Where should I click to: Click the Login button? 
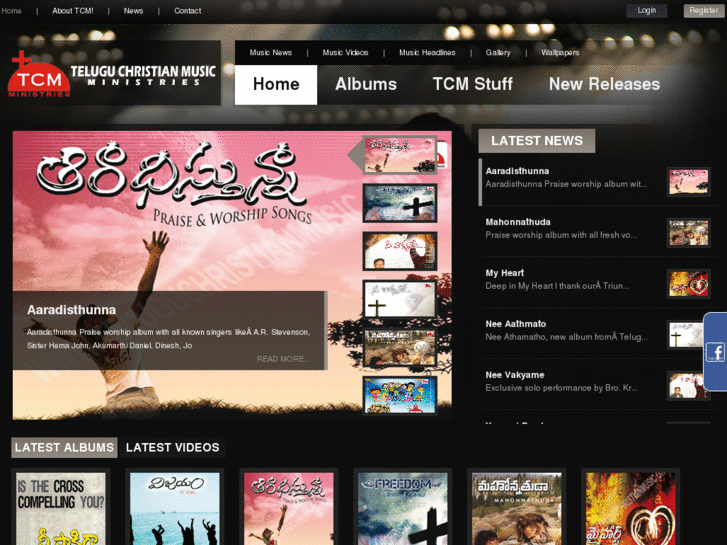click(646, 11)
